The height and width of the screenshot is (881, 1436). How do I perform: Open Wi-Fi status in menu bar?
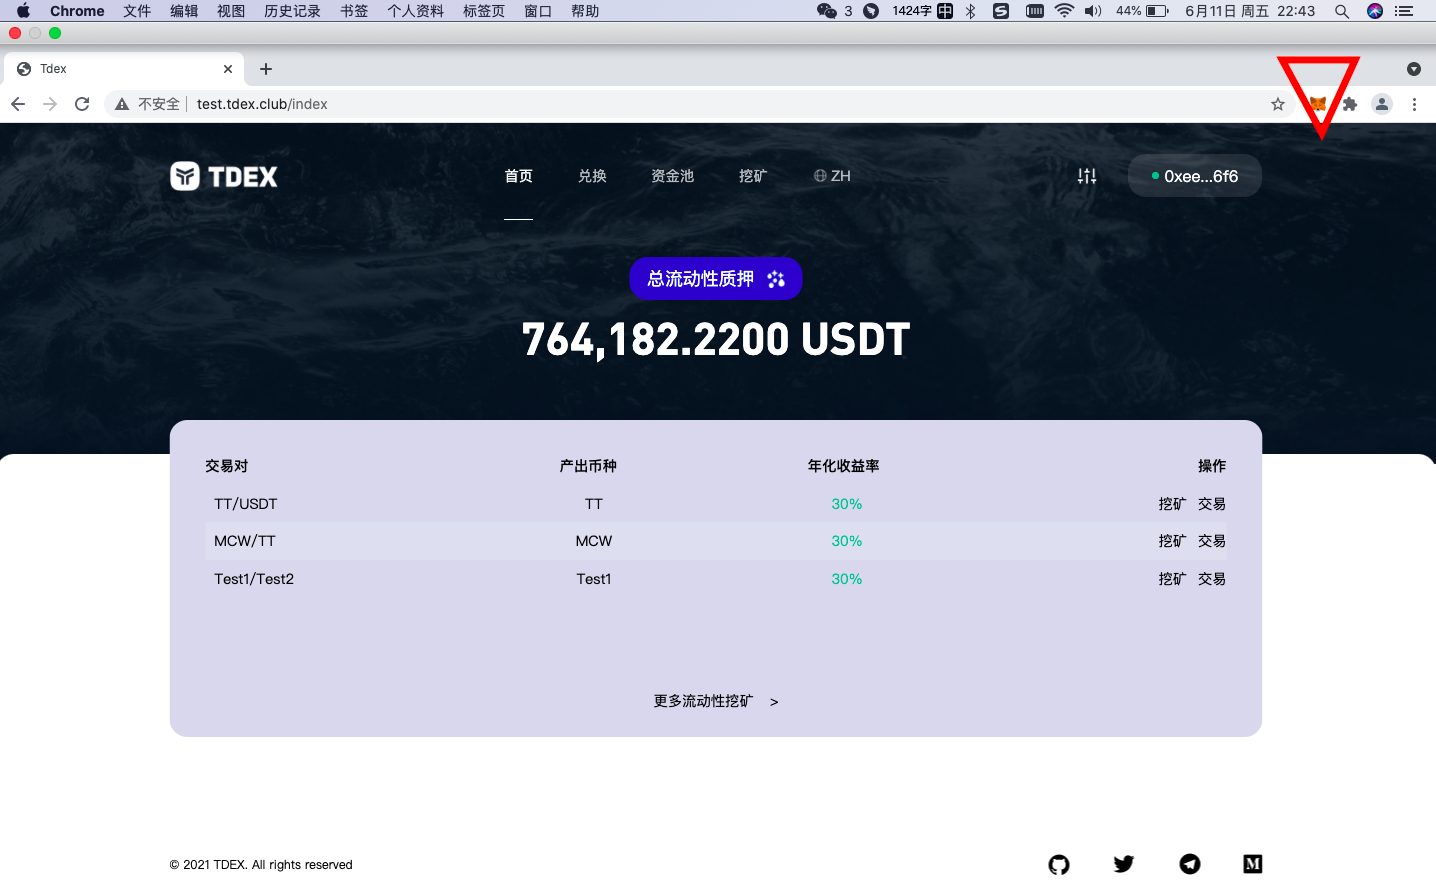point(1064,11)
